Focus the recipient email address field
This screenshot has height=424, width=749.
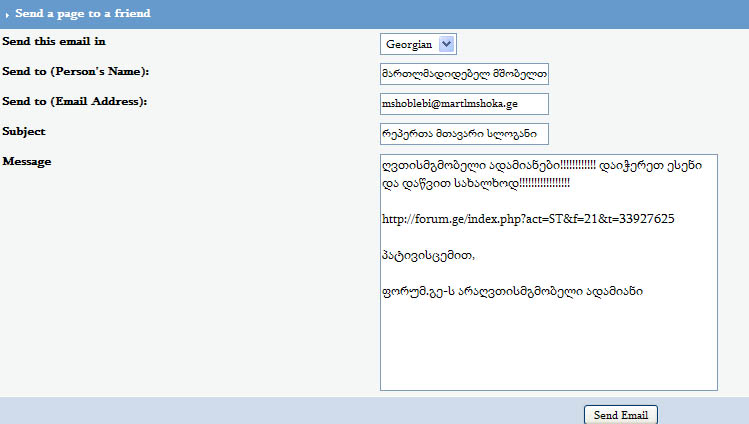[x=464, y=104]
